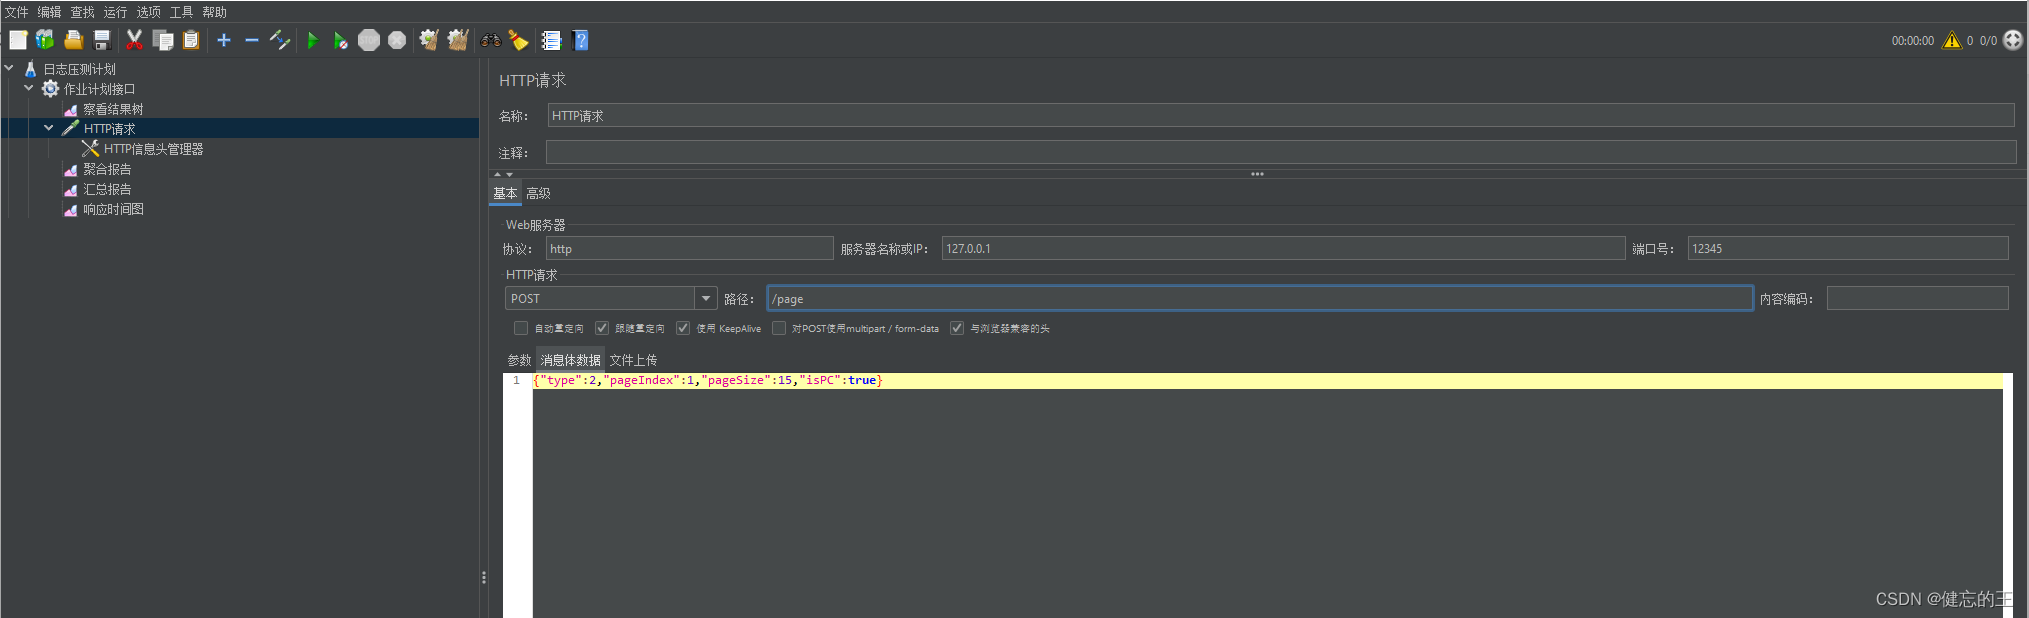Screen dimensions: 2029x618
Task: Save the test plan with floppy icon
Action: [x=101, y=40]
